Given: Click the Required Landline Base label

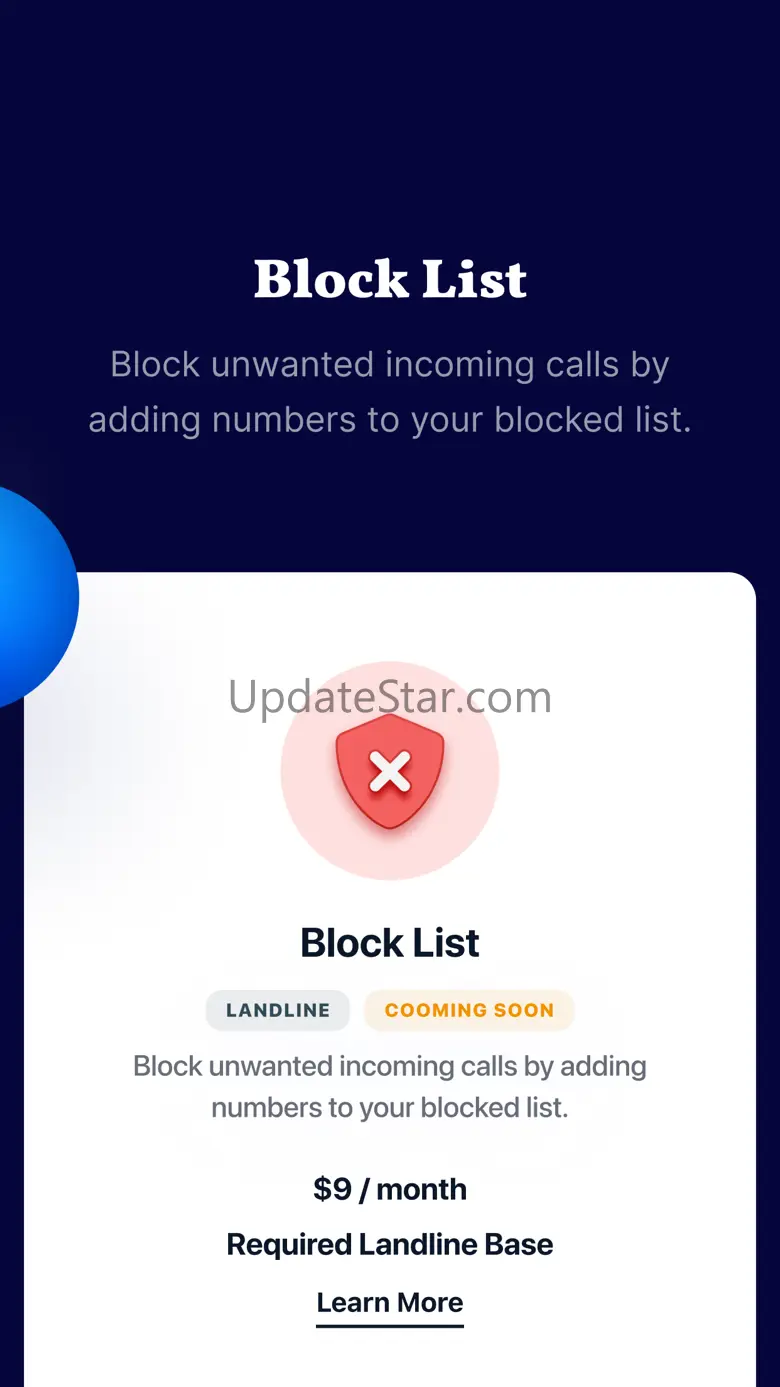Looking at the screenshot, I should 390,1244.
